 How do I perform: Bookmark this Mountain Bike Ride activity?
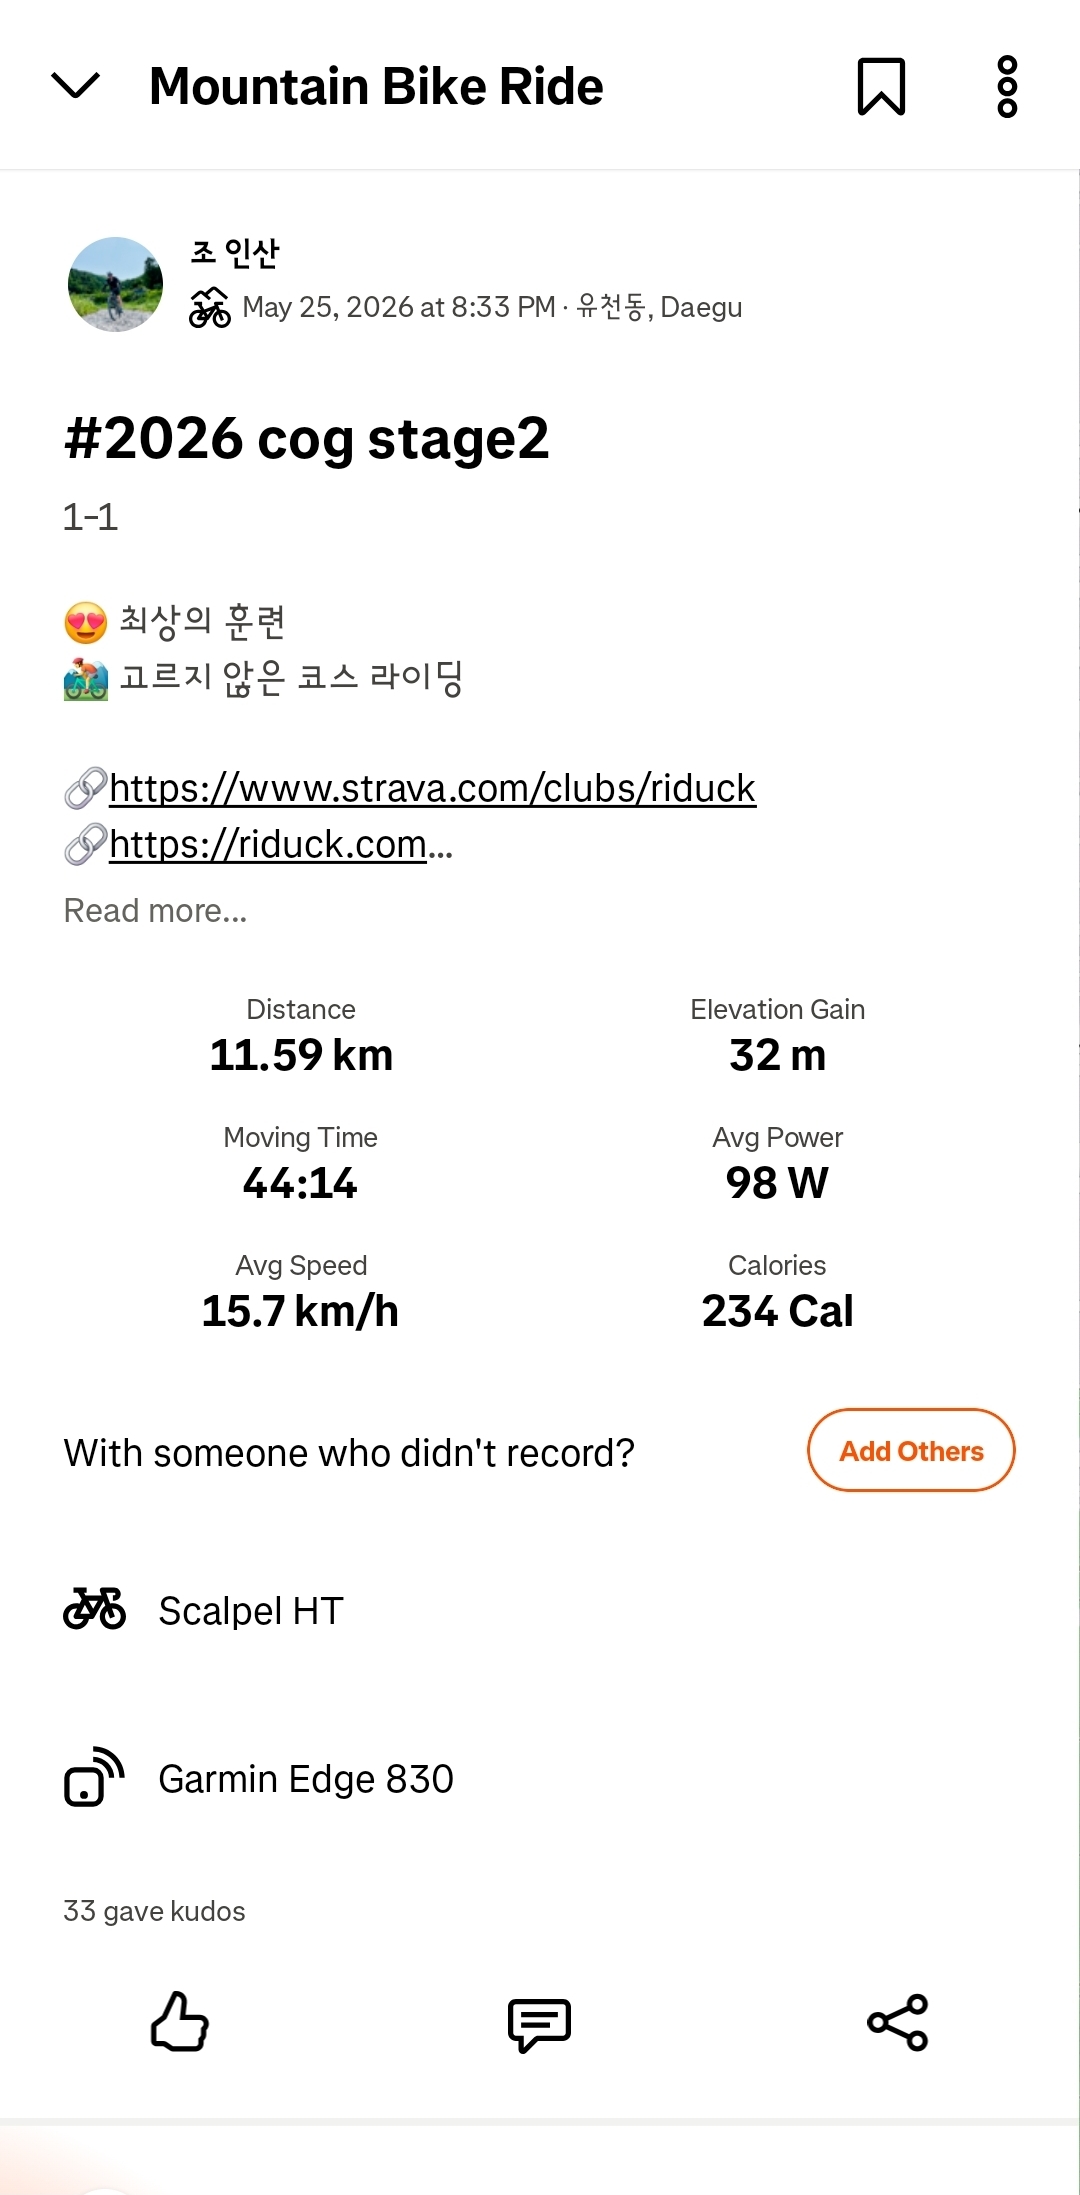[881, 87]
